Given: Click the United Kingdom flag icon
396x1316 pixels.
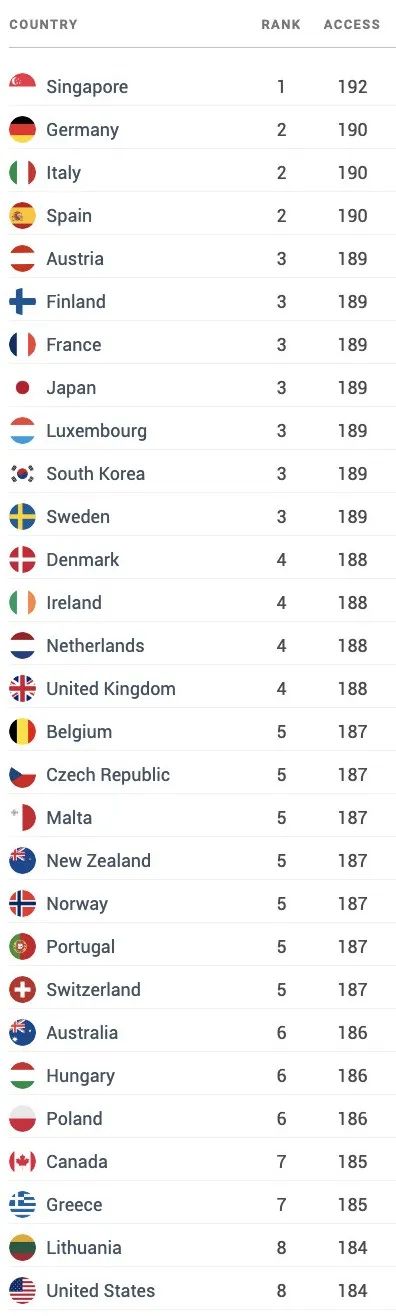Looking at the screenshot, I should click(22, 689).
